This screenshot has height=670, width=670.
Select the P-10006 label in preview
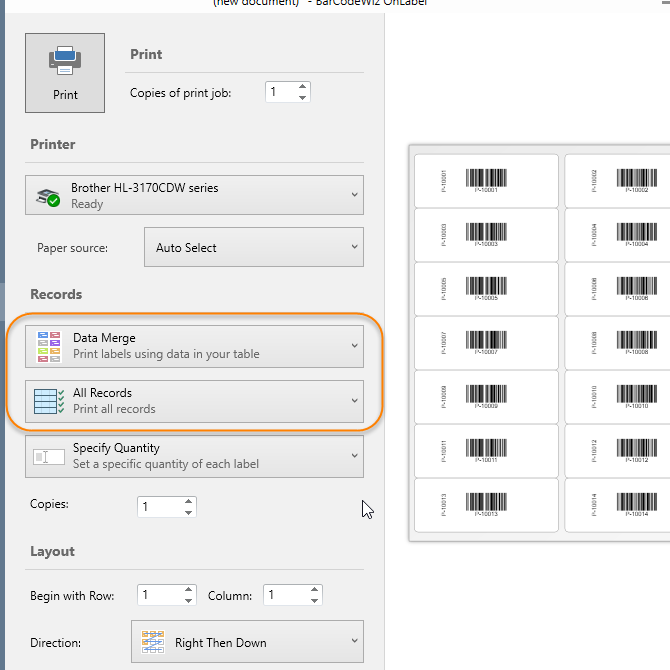[618, 289]
